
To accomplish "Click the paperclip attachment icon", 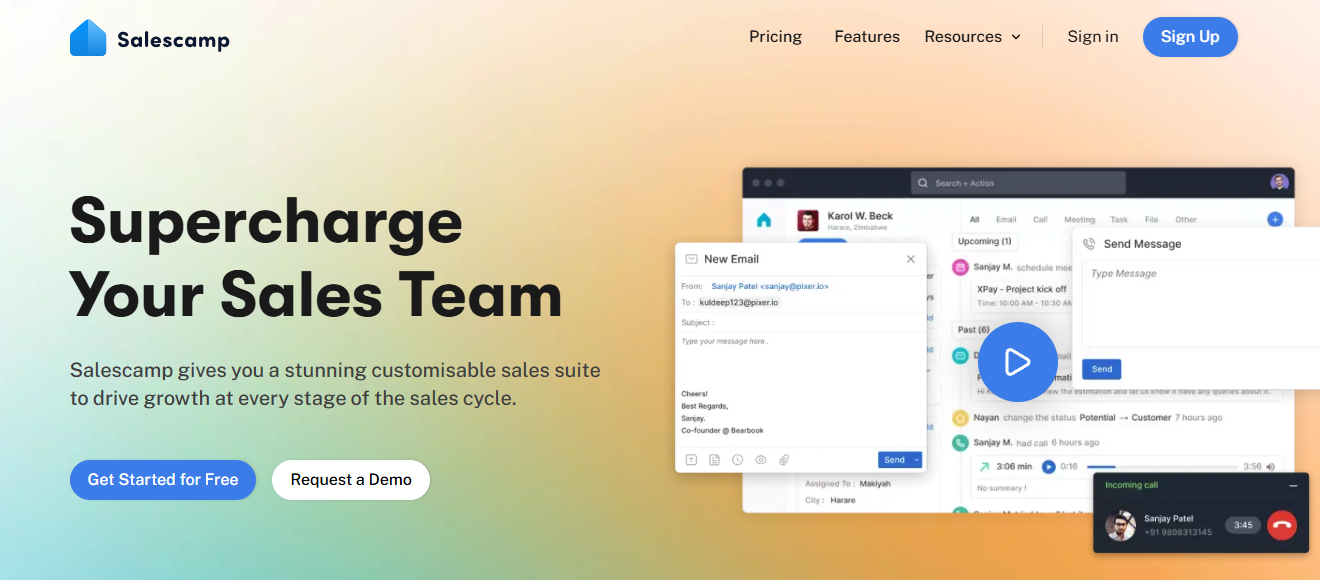I will (784, 460).
